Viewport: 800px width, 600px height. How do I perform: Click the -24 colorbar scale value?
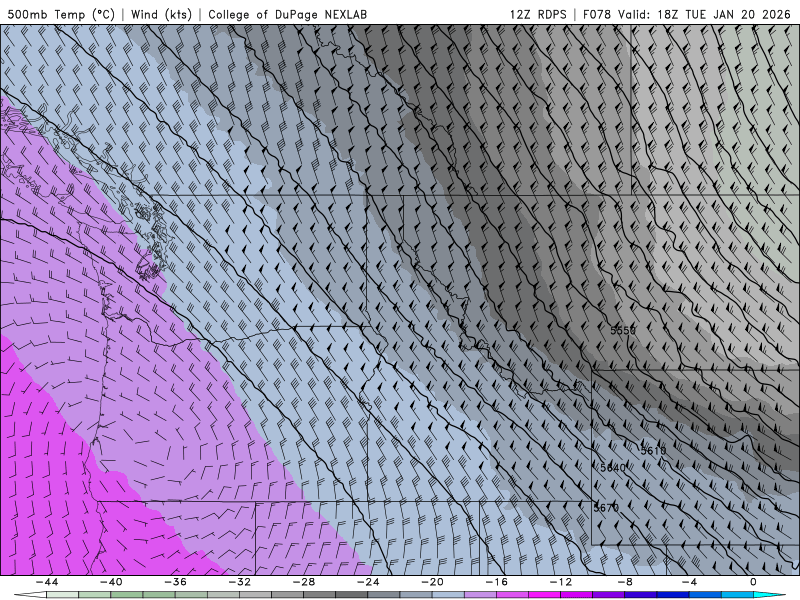[368, 582]
